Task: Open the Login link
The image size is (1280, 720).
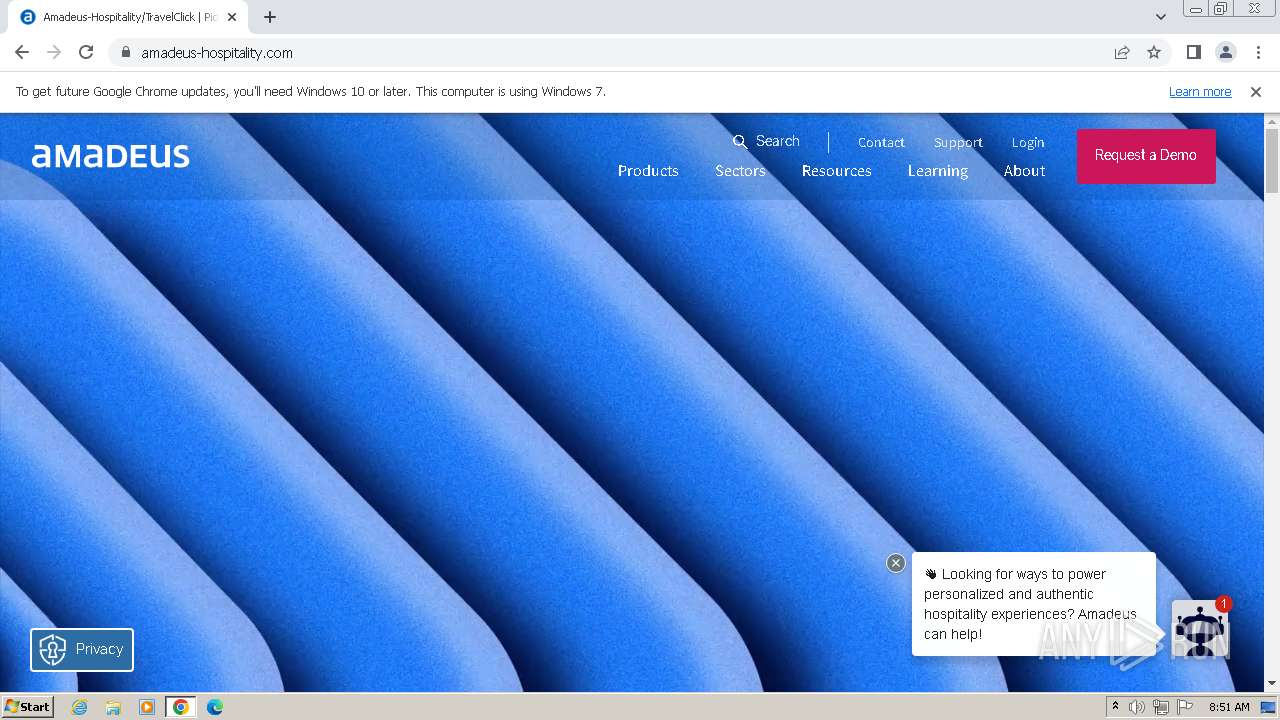Action: tap(1028, 142)
